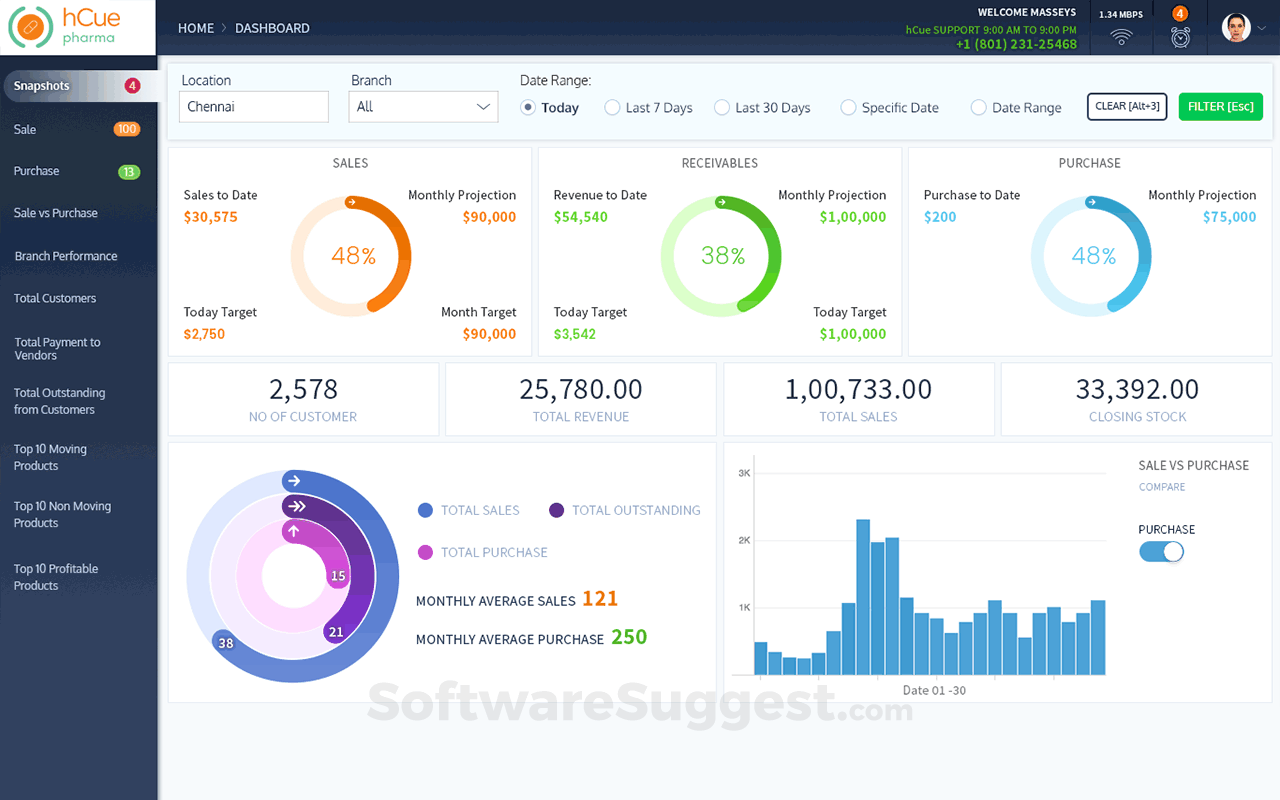This screenshot has height=800, width=1280.
Task: Select the Today date range option
Action: point(527,107)
